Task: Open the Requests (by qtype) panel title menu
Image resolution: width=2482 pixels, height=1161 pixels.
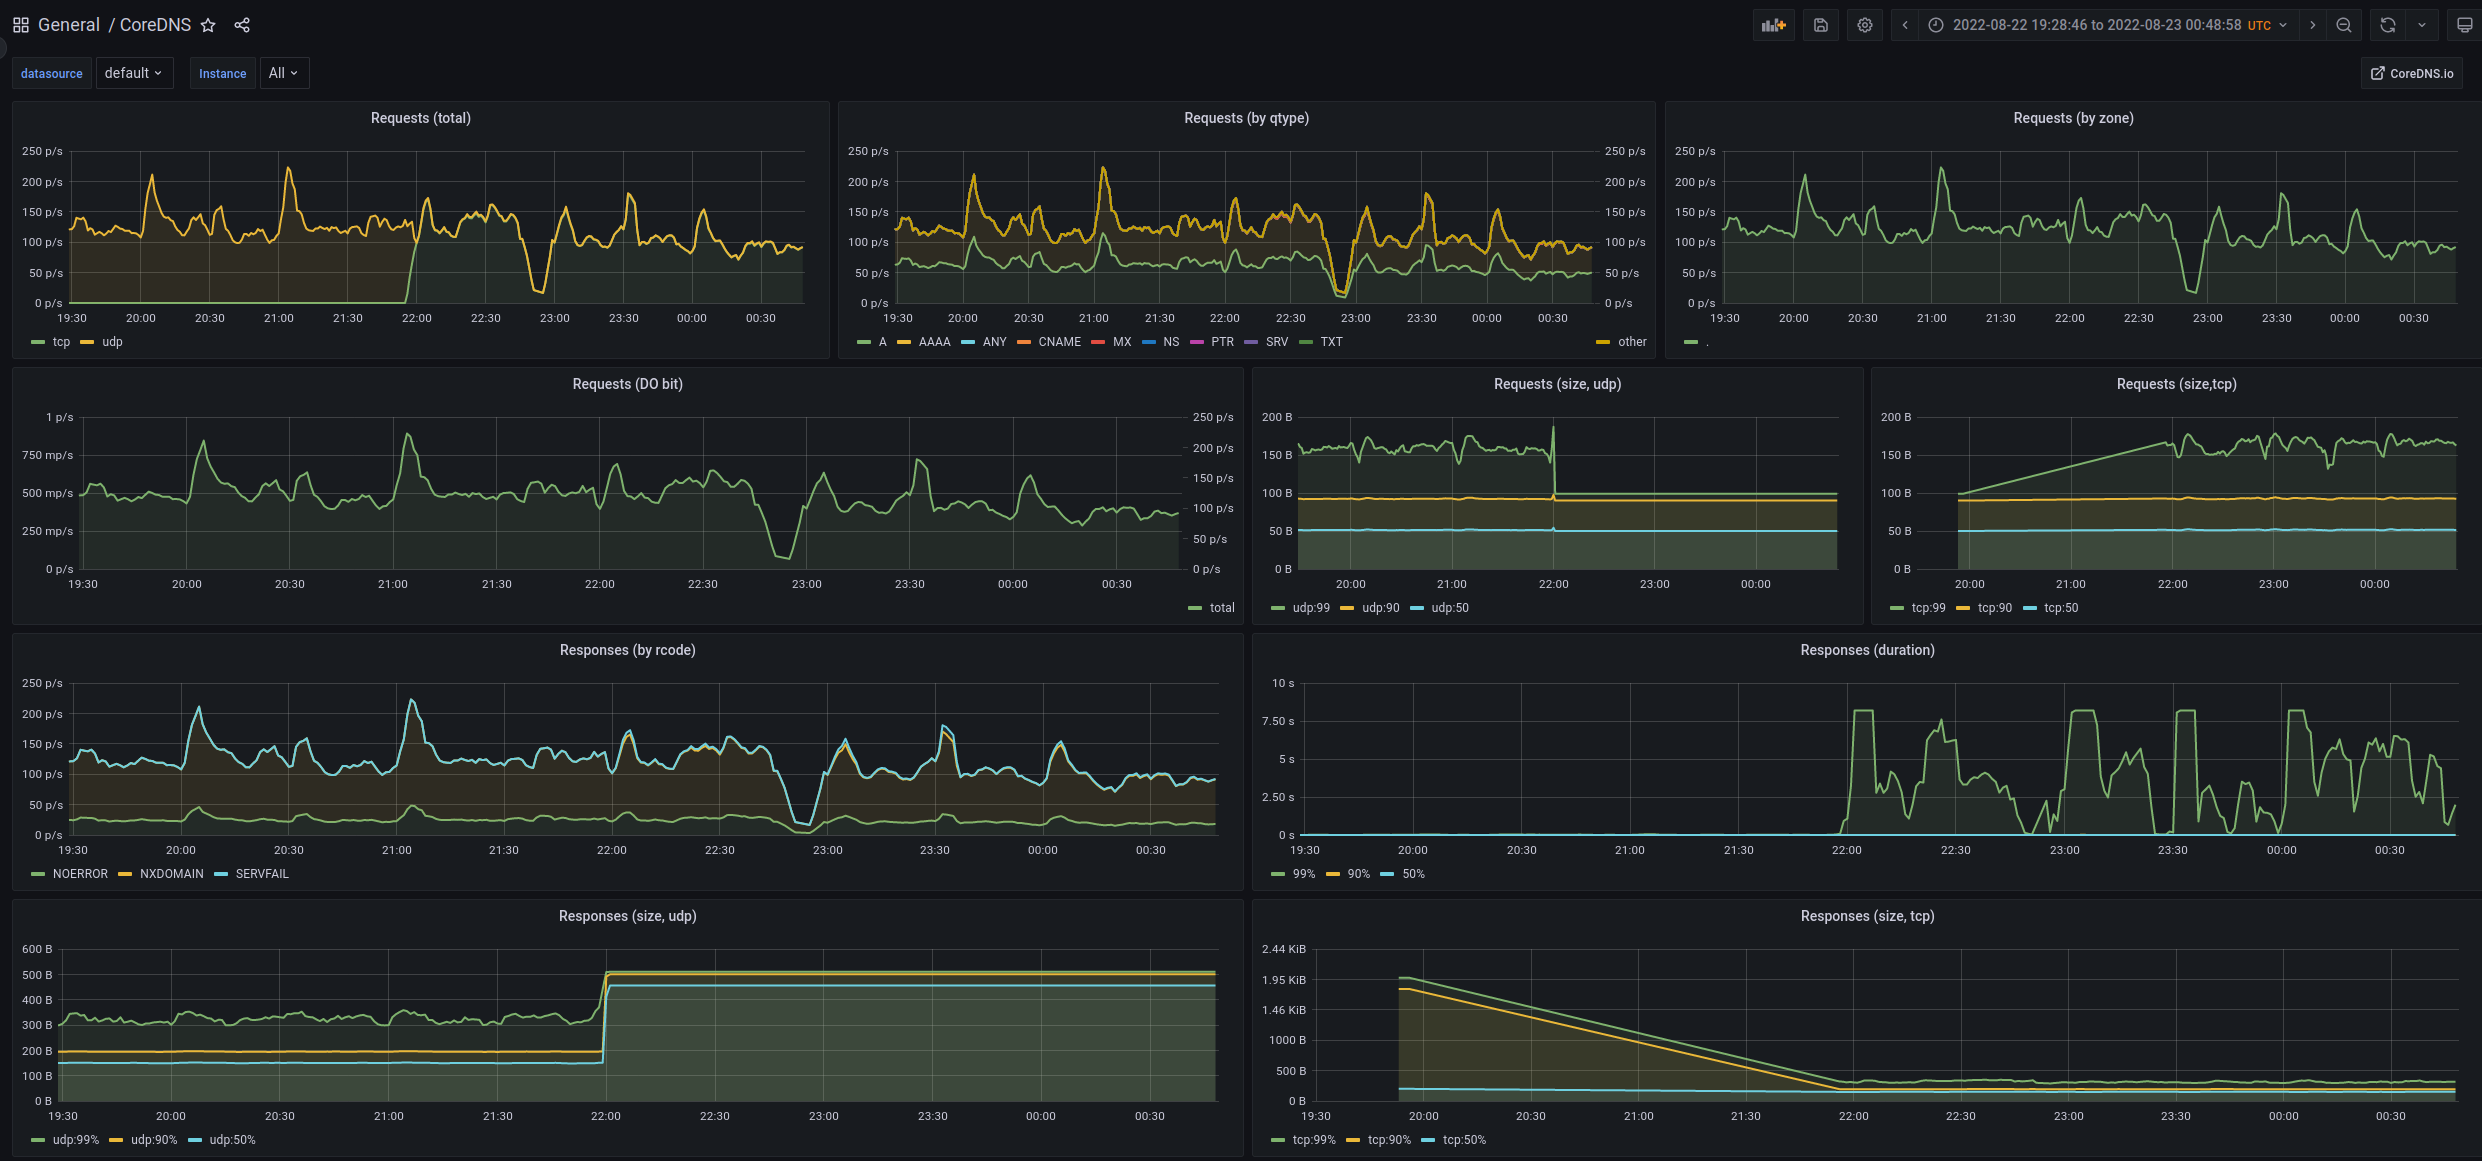Action: (1246, 118)
